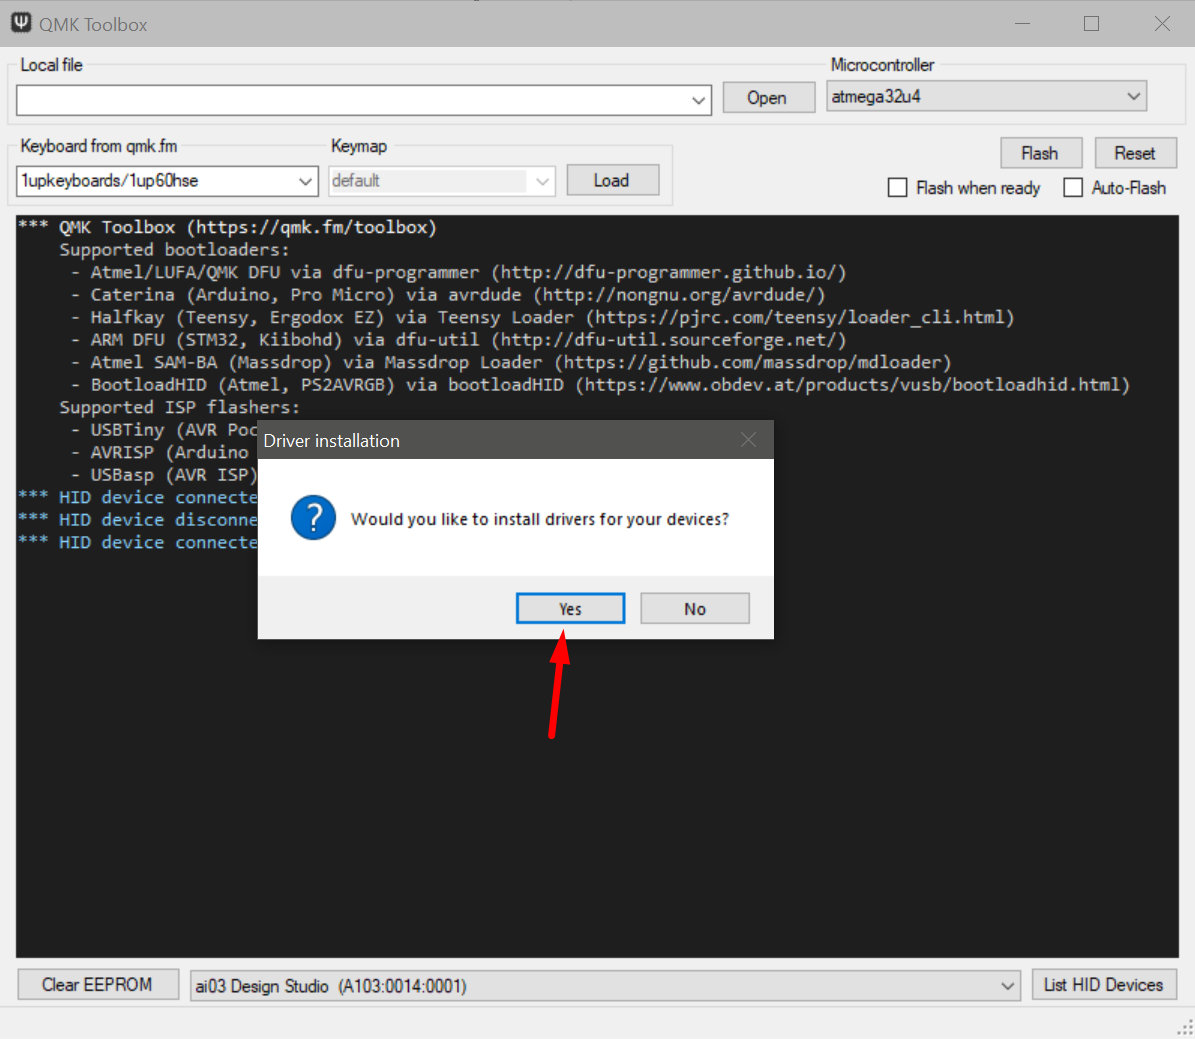Hit the Reset button
Screen dimensions: 1195x1039
[1135, 153]
